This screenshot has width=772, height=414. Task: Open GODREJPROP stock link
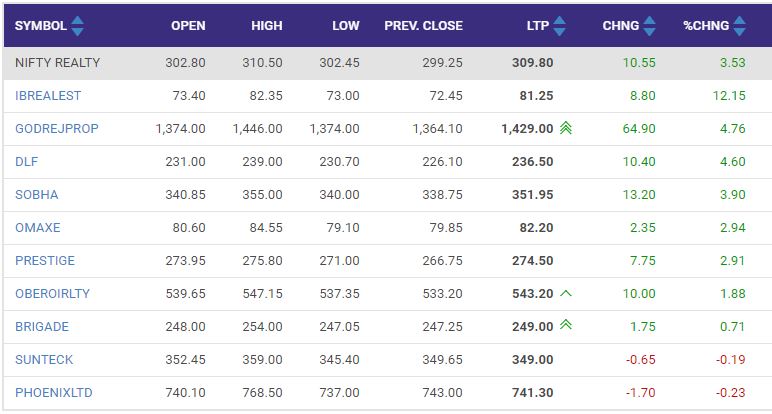[x=57, y=128]
